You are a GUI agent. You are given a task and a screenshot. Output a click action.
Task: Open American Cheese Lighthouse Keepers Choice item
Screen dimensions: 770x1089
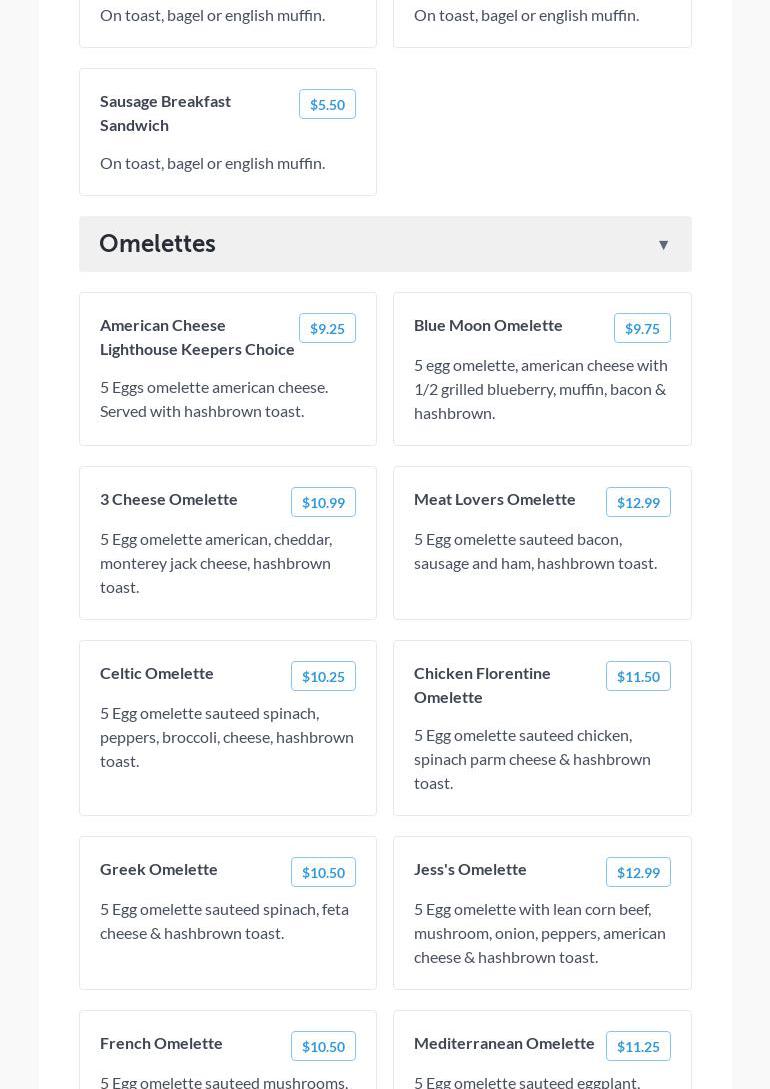pyautogui.click(x=197, y=337)
